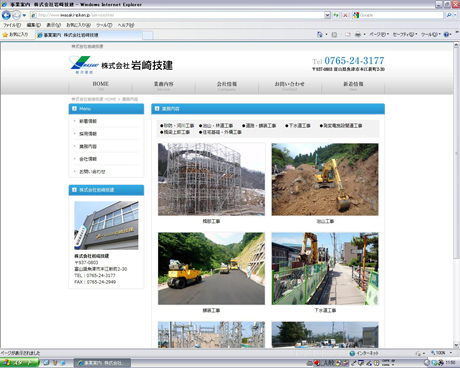Click the Windows Start button
The image size is (460, 368).
(19, 363)
